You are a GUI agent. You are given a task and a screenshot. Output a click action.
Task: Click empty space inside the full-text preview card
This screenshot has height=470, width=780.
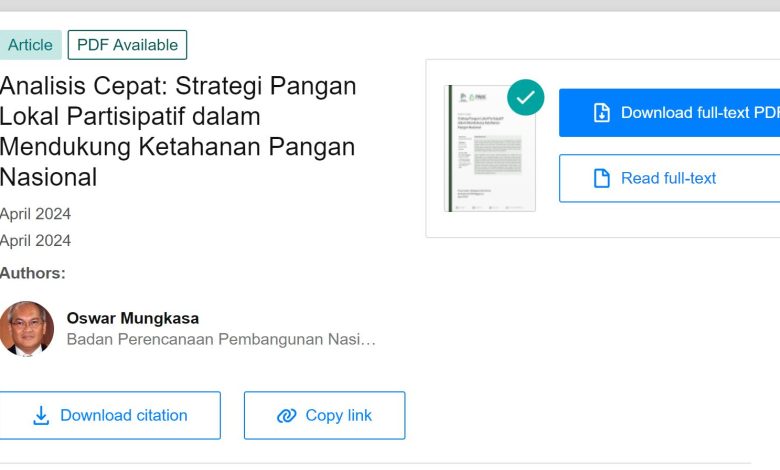click(x=660, y=222)
